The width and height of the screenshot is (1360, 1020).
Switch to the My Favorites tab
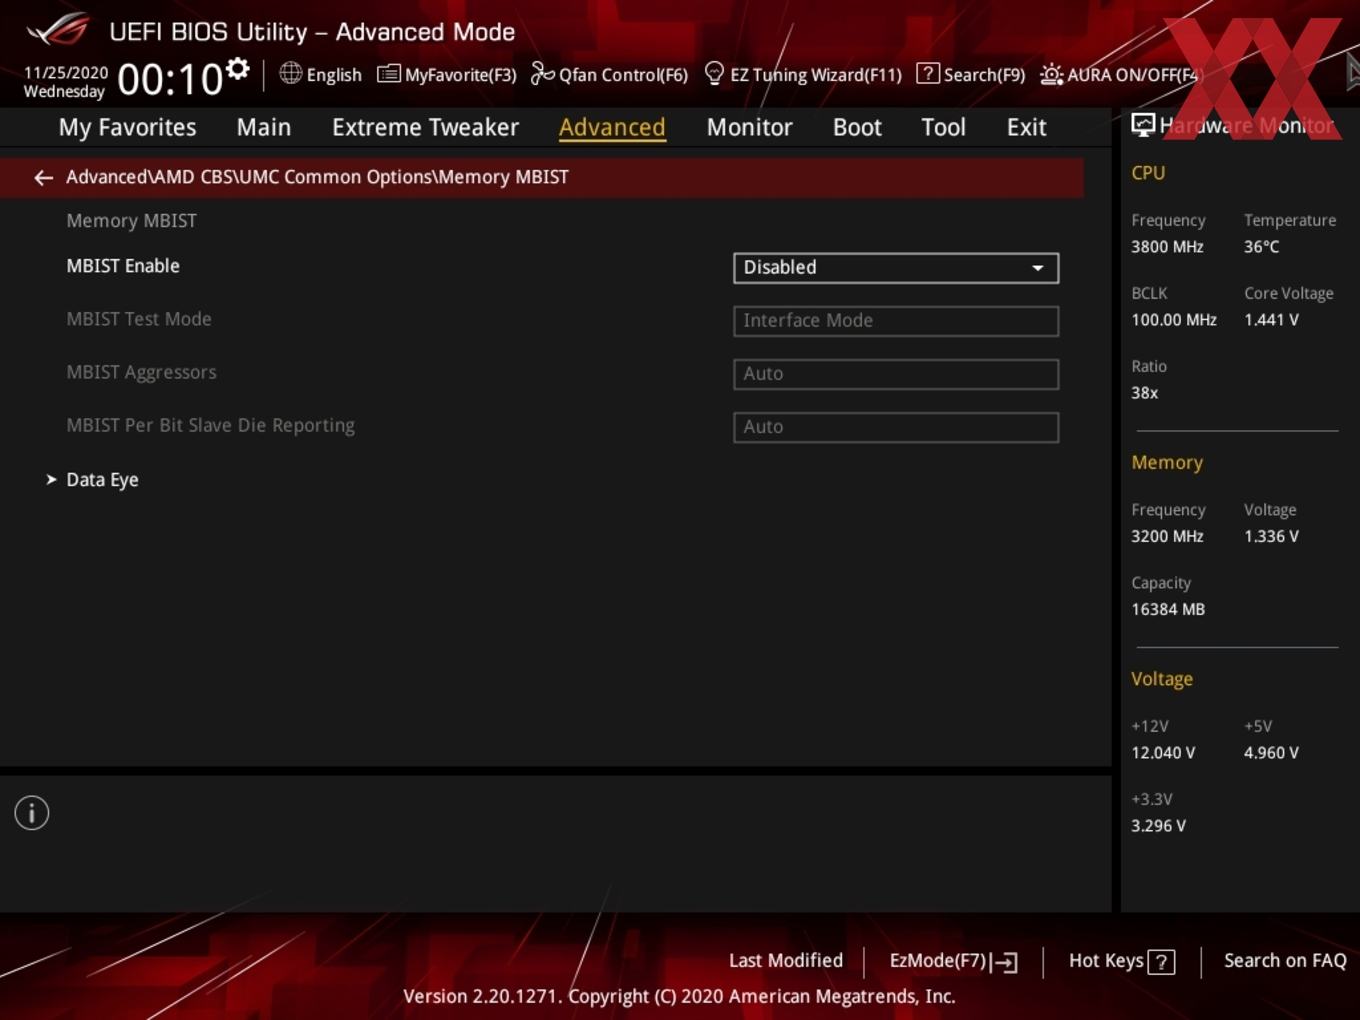pos(127,127)
